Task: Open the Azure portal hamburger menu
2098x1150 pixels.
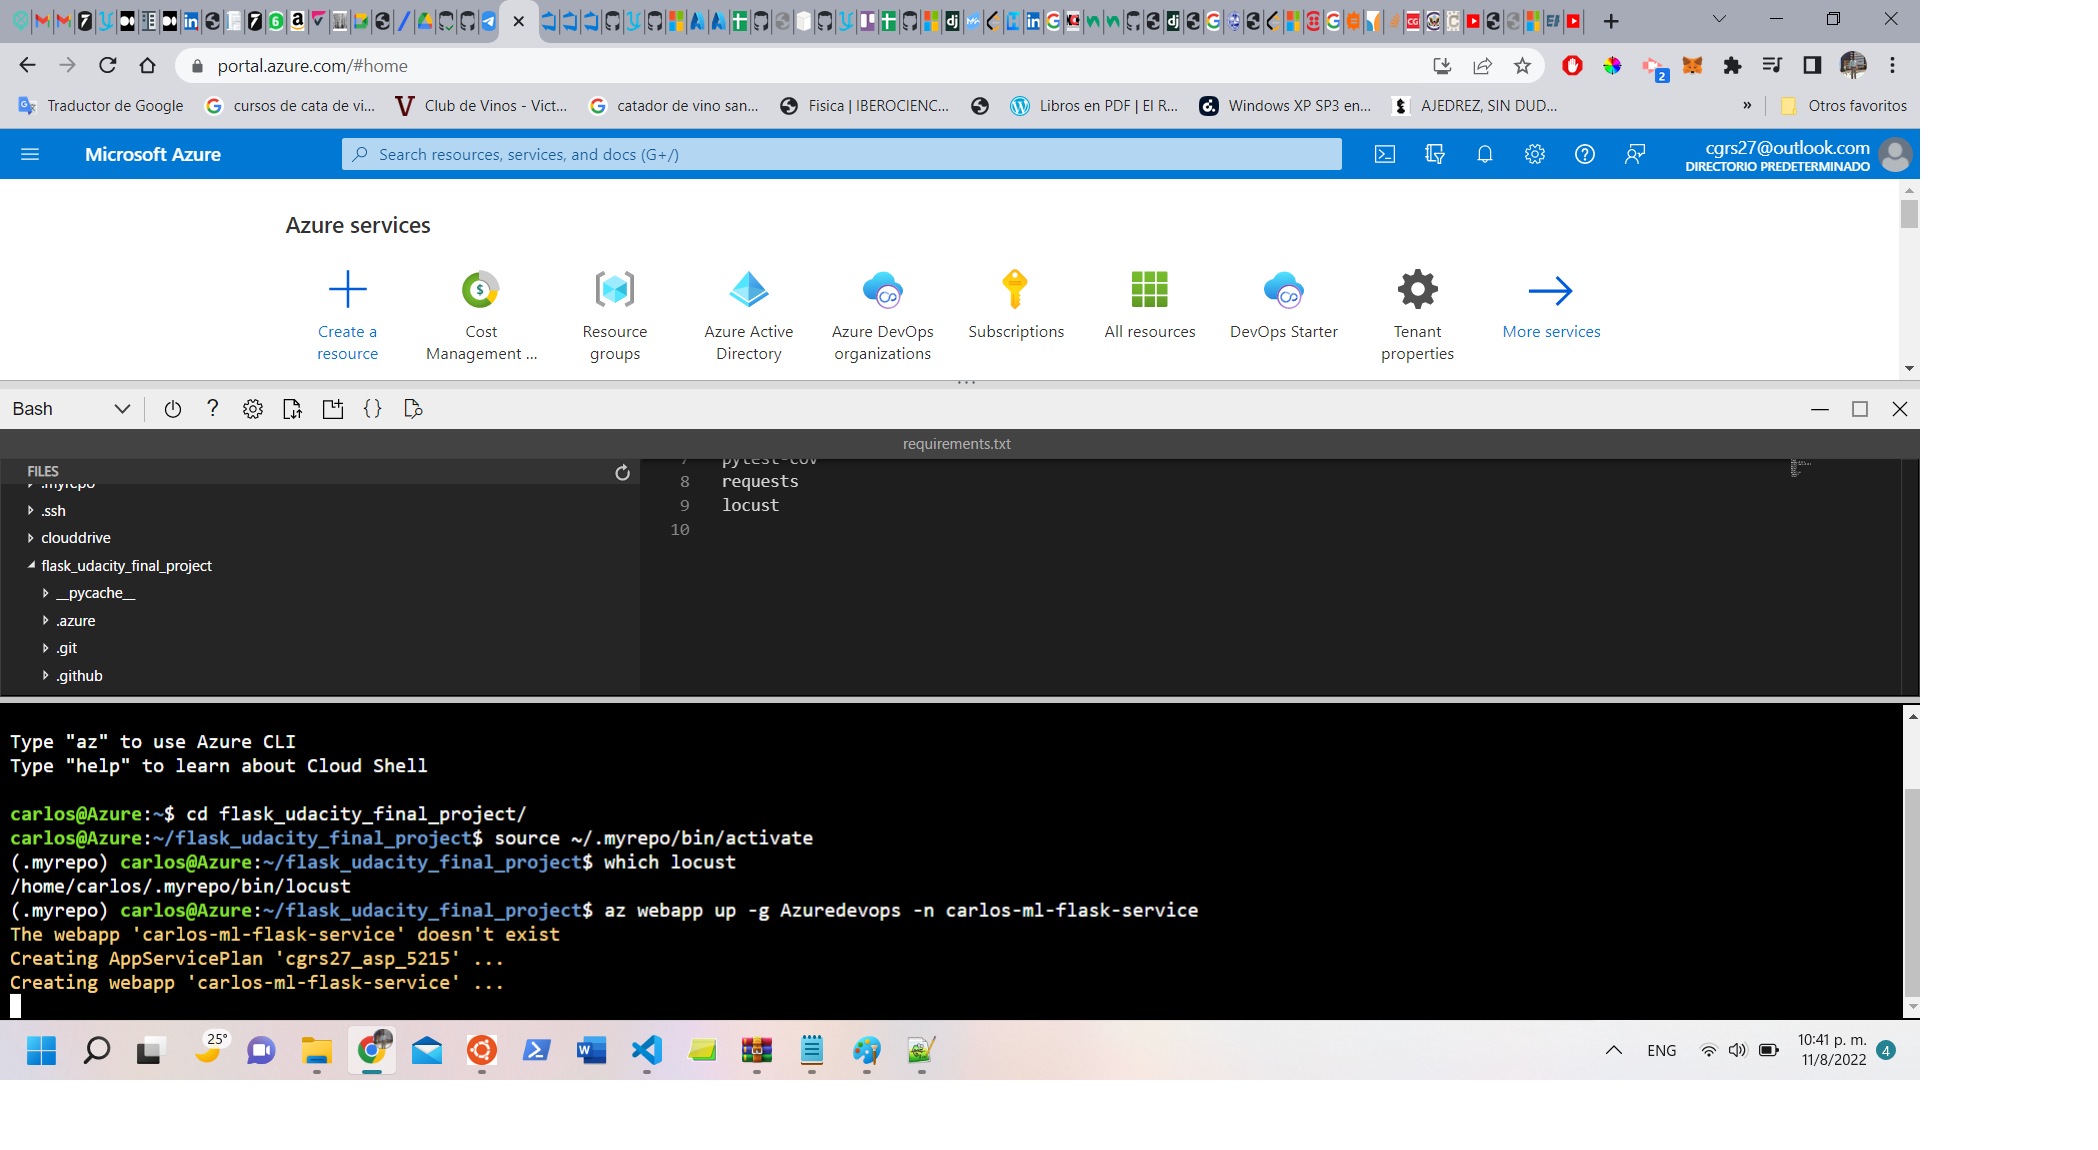Action: point(31,154)
